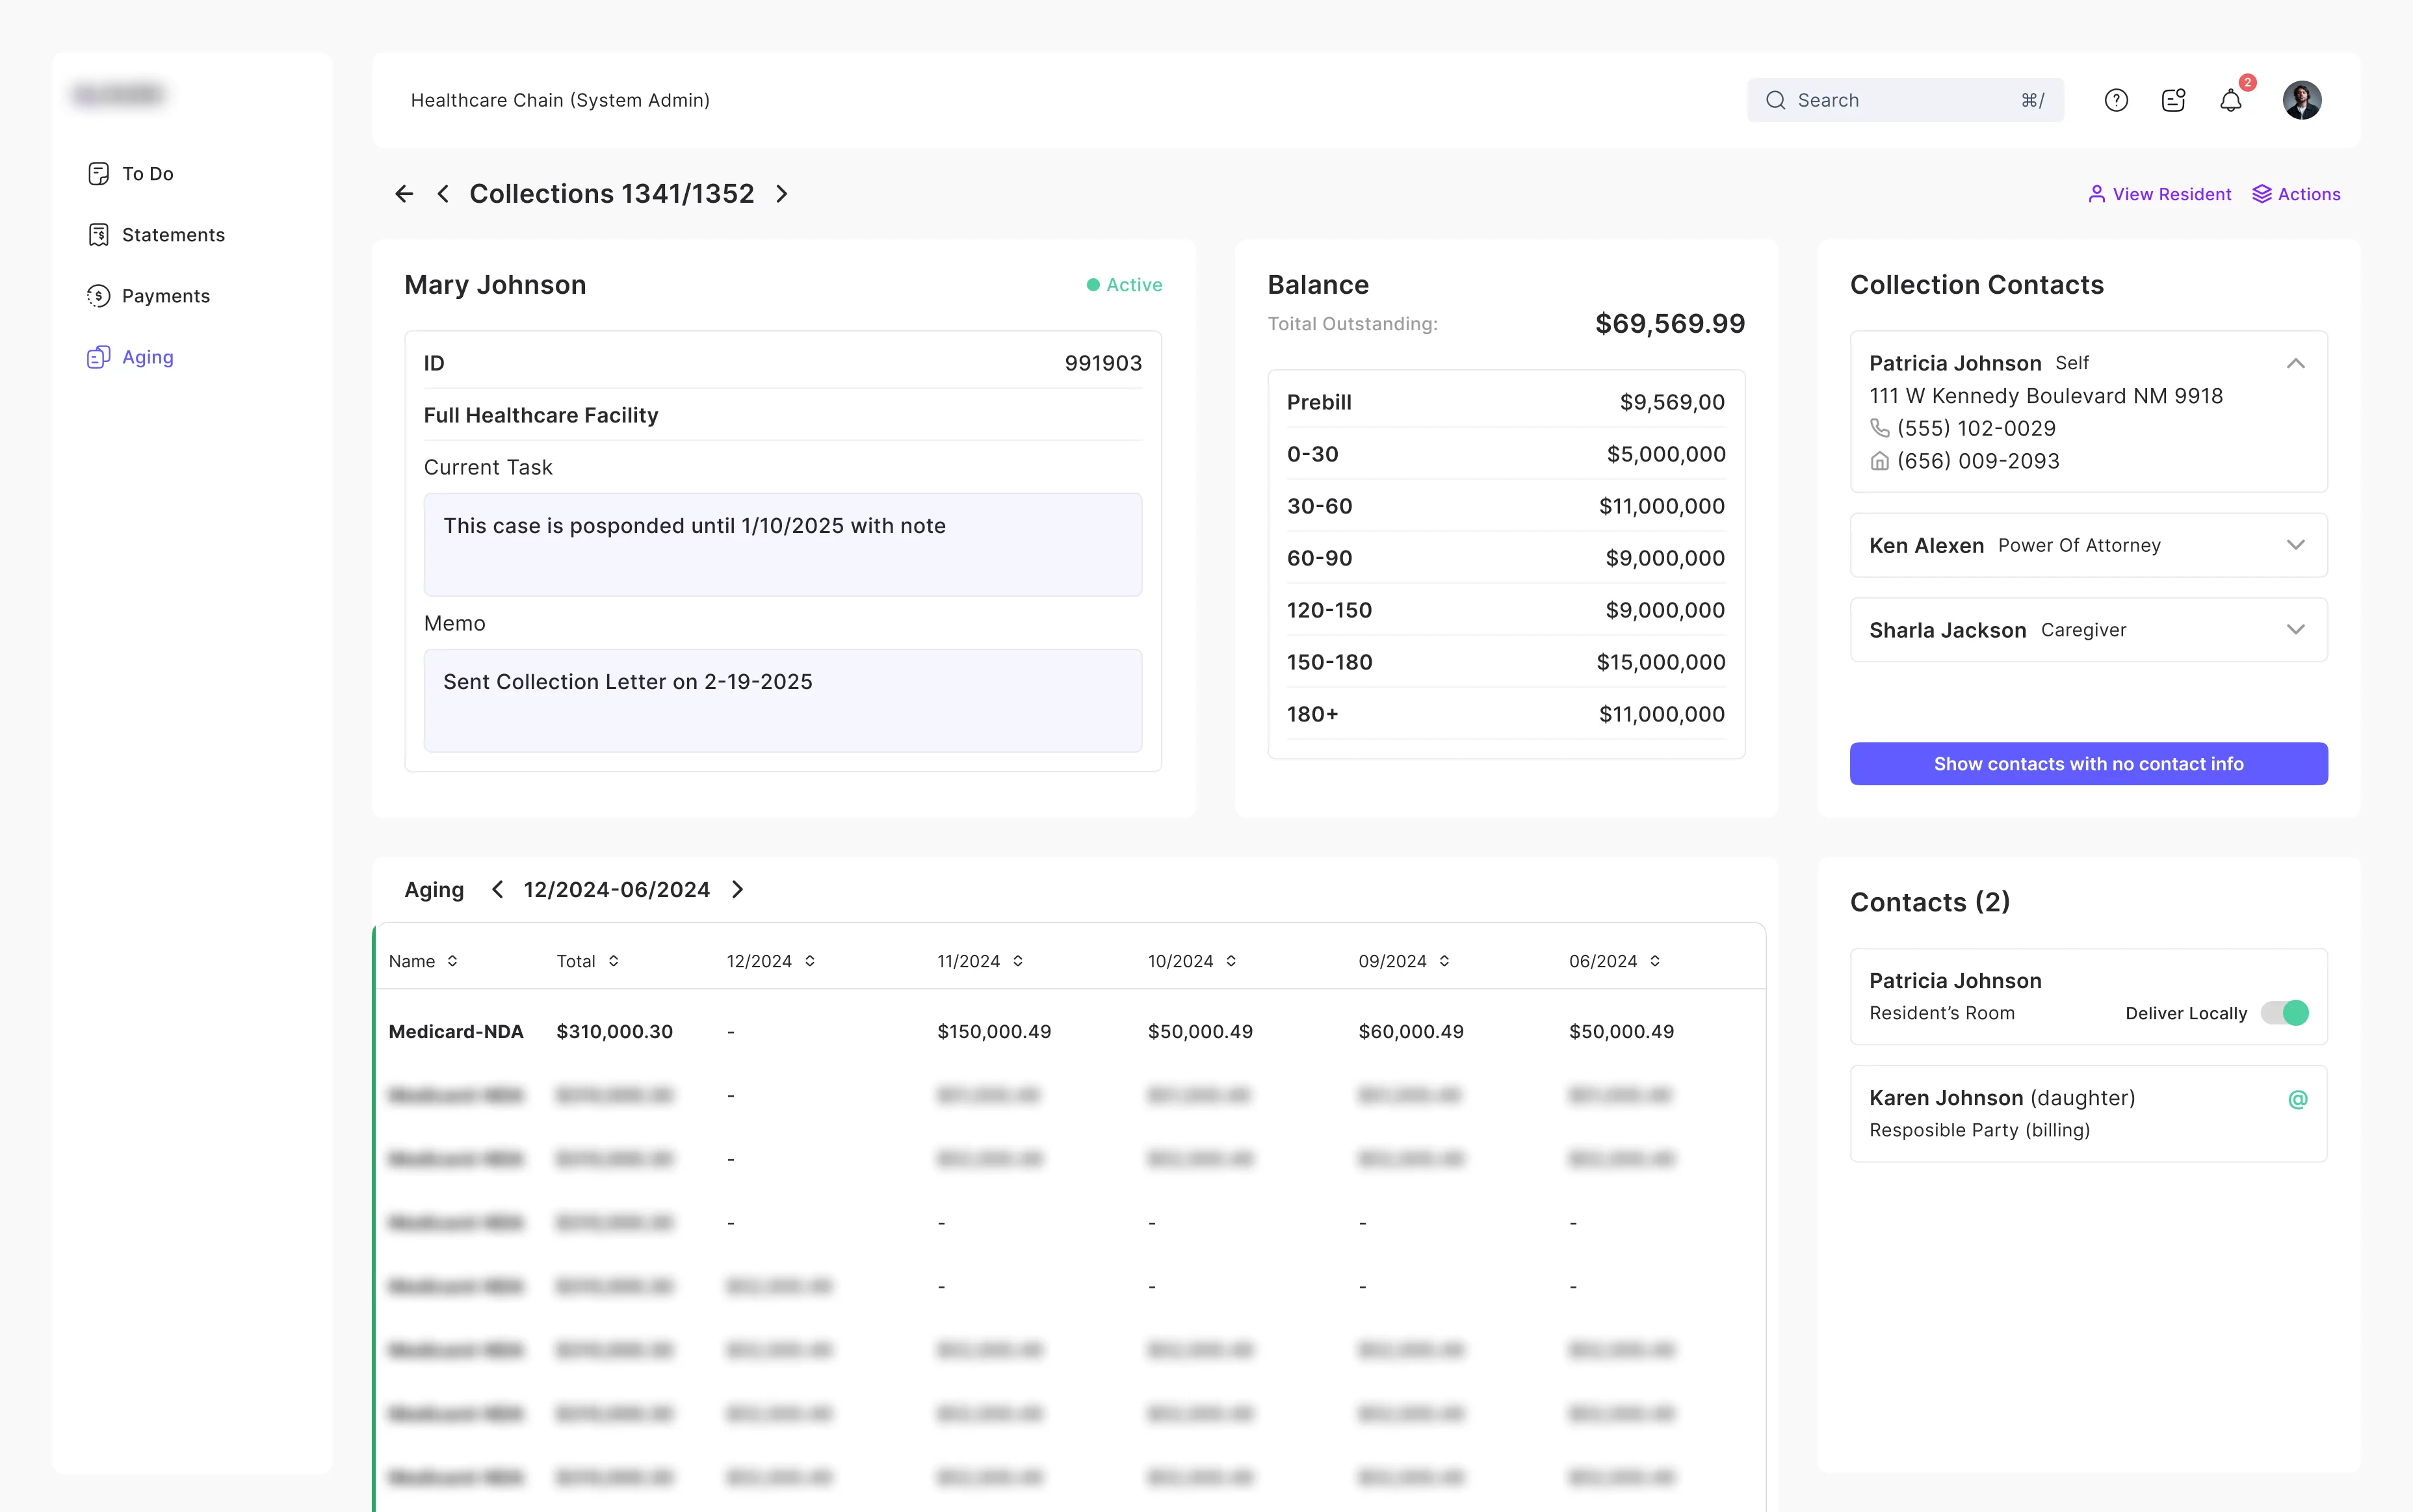This screenshot has width=2413, height=1512.
Task: Click Show contacts with no contact info
Action: [x=2088, y=764]
